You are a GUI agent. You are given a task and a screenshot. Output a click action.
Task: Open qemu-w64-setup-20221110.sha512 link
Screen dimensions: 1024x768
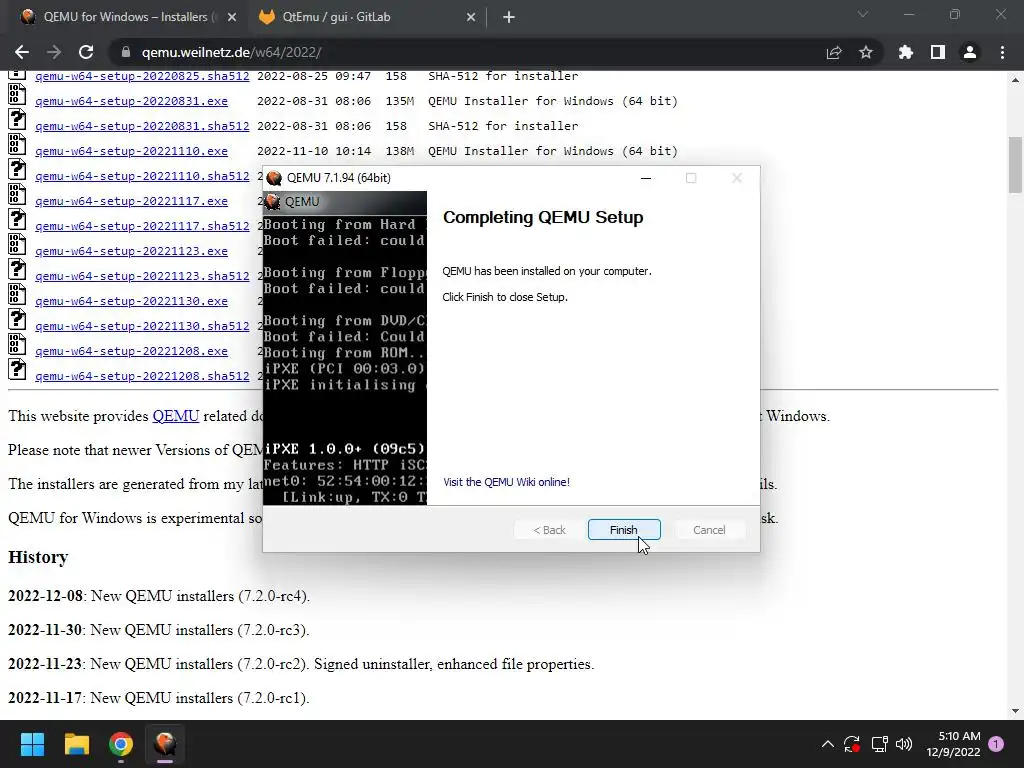(x=142, y=176)
